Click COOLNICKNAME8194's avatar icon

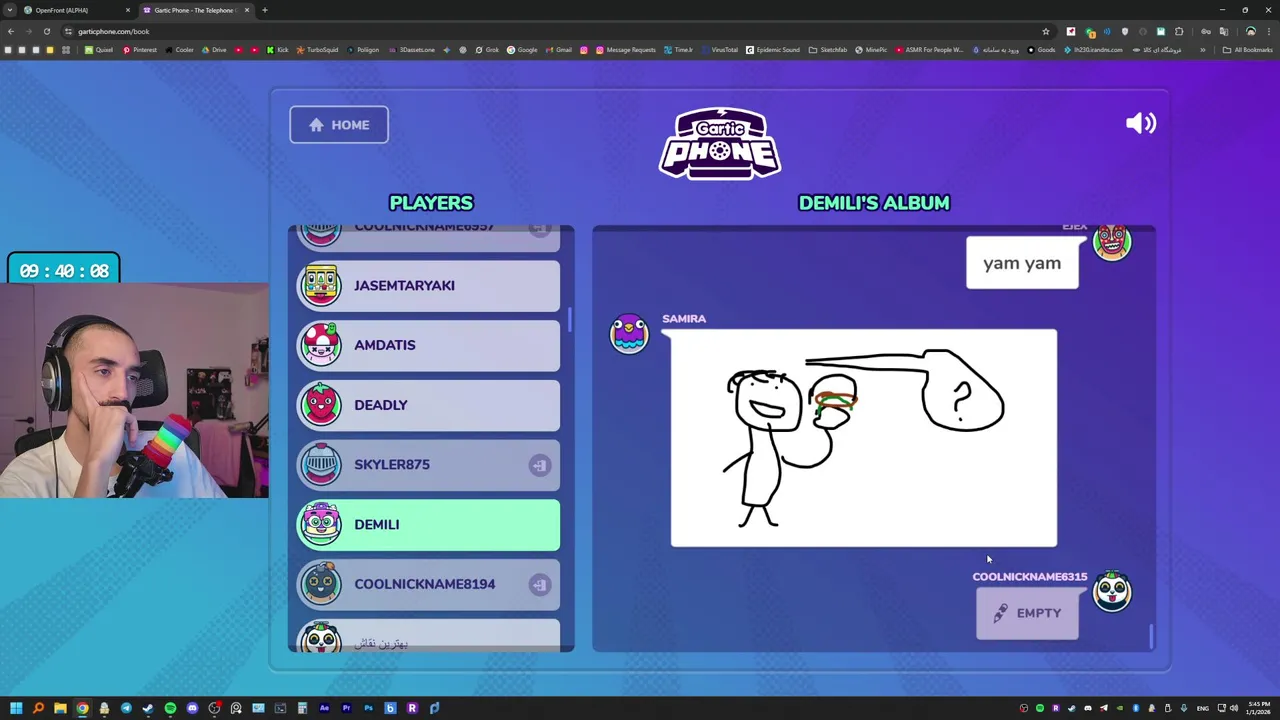point(321,584)
